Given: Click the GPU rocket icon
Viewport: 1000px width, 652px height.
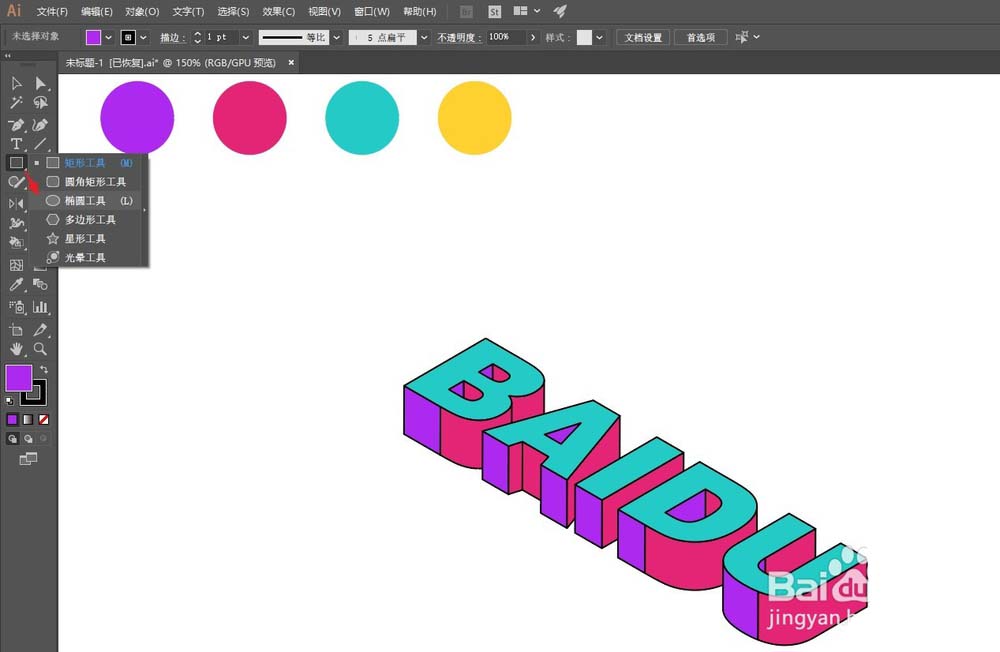Looking at the screenshot, I should [560, 11].
